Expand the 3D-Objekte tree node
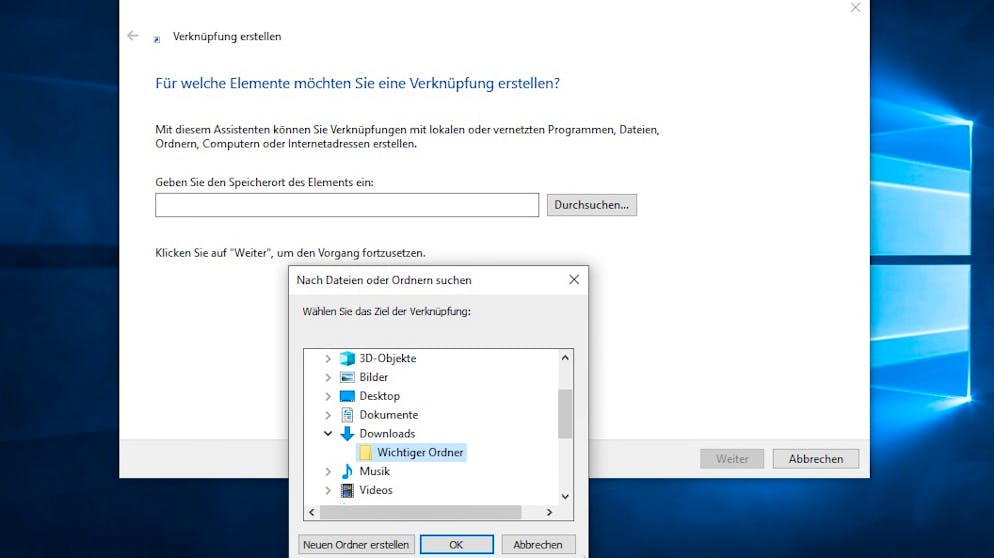Image resolution: width=994 pixels, height=558 pixels. coord(328,358)
